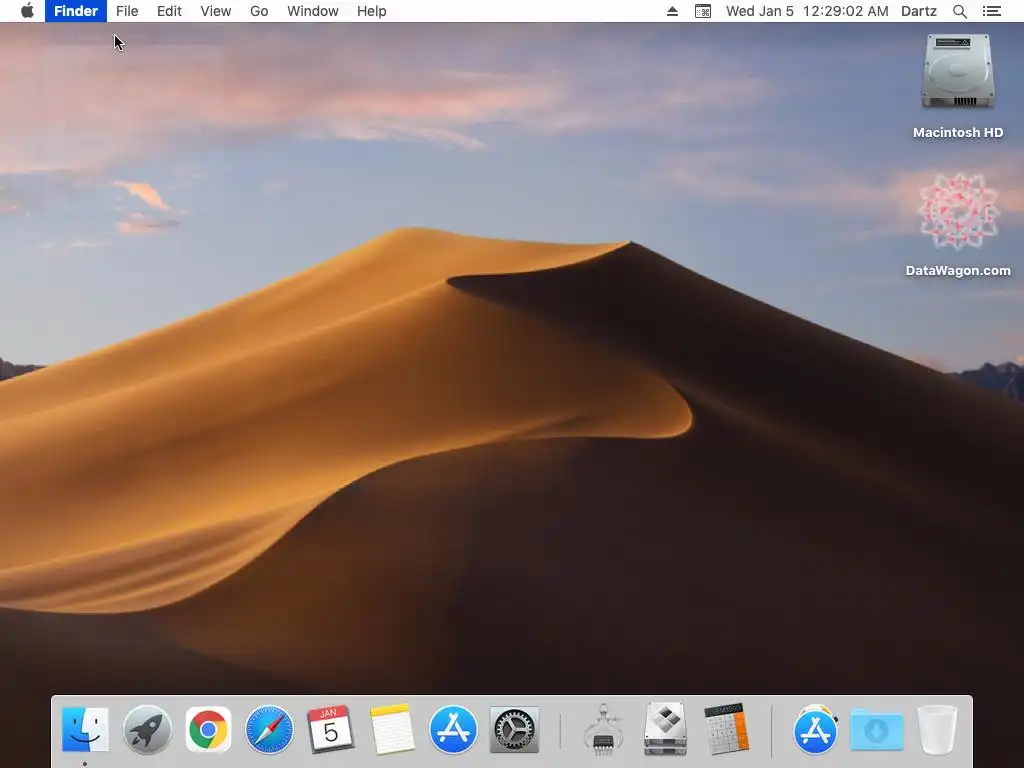Screen dimensions: 1024x768
Task: Open App Store icon next to Notes
Action: (453, 729)
